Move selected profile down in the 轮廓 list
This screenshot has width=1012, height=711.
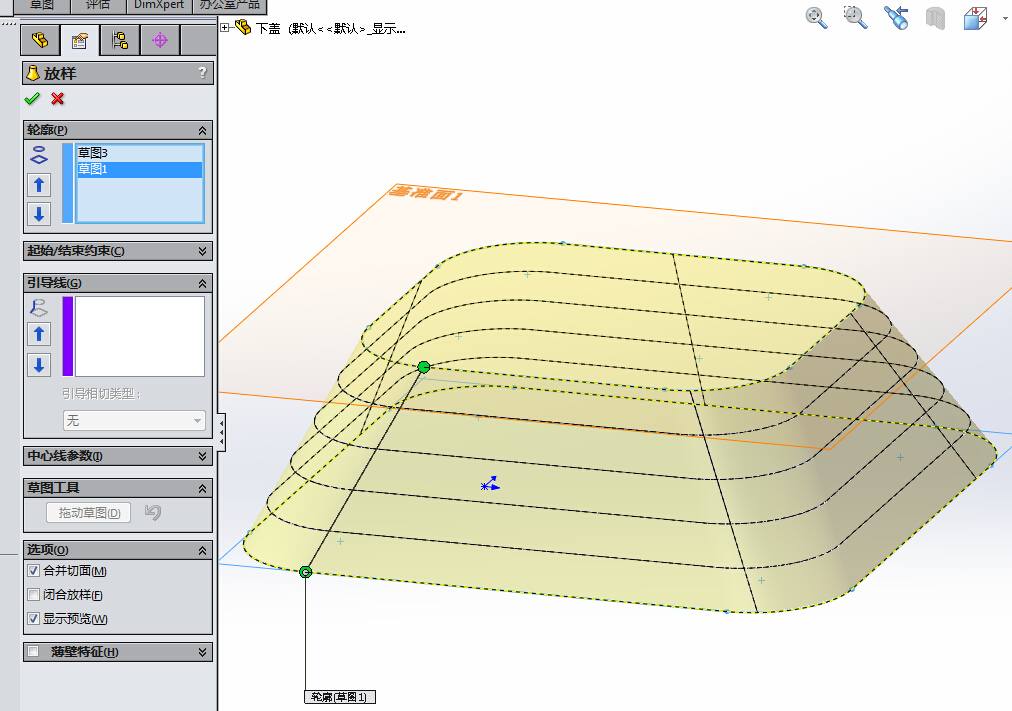(x=39, y=214)
